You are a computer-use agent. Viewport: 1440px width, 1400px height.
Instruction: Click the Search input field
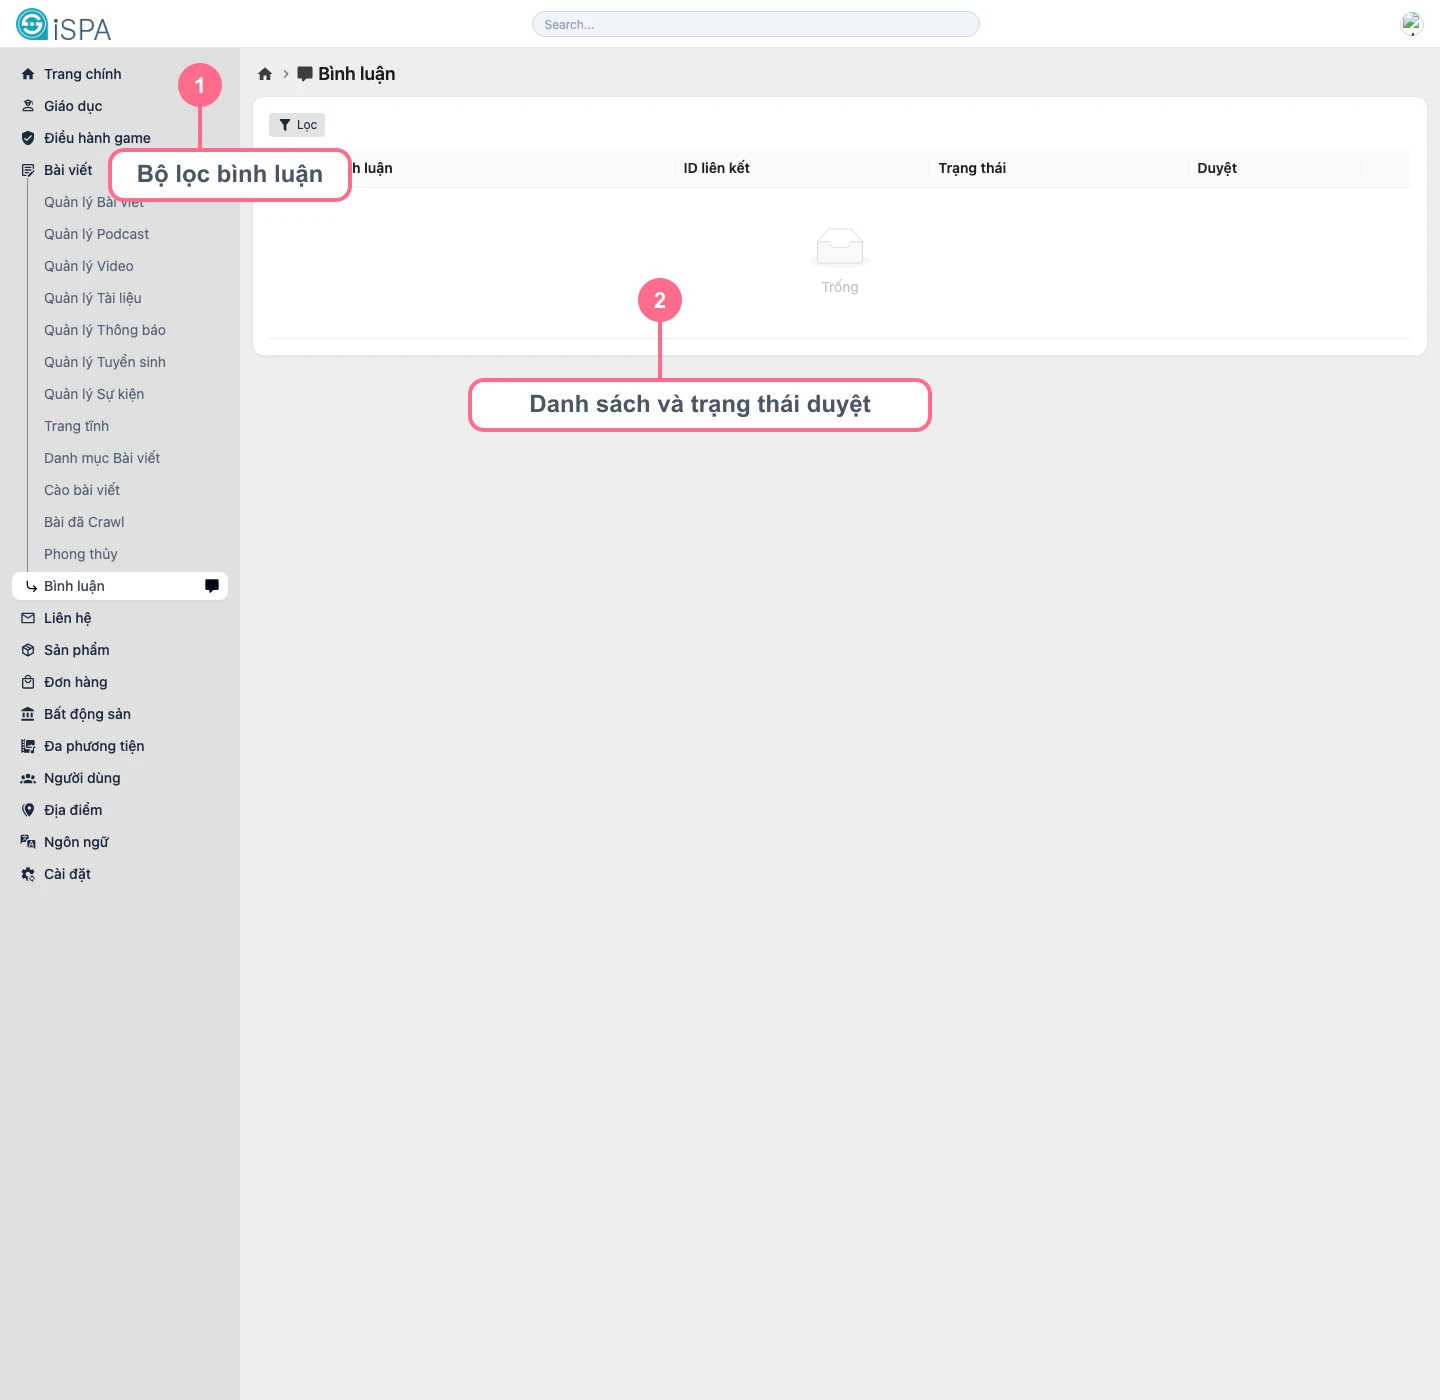[x=755, y=24]
